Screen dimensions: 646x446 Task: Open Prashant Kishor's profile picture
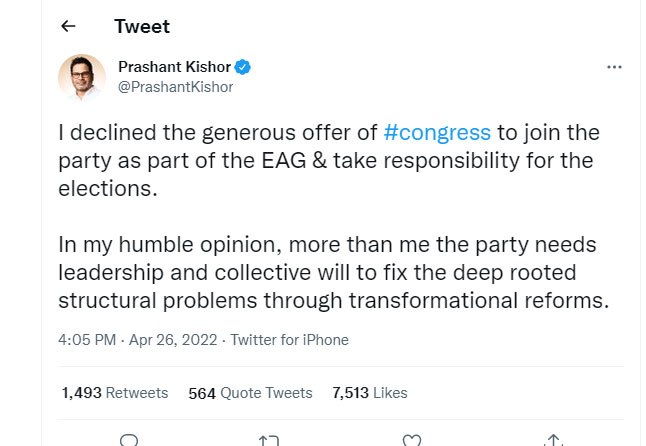[x=82, y=77]
